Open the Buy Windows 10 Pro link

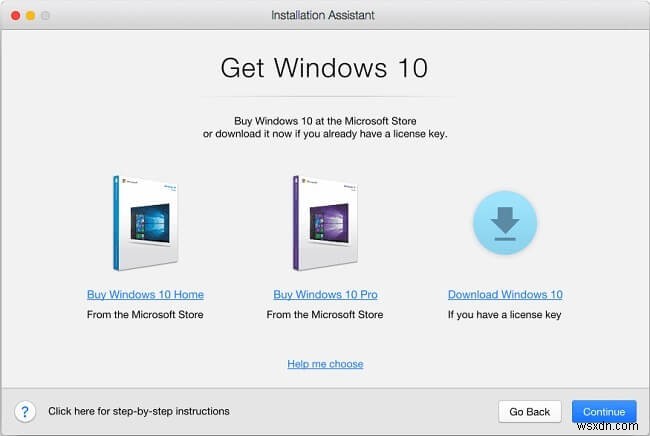pos(325,294)
